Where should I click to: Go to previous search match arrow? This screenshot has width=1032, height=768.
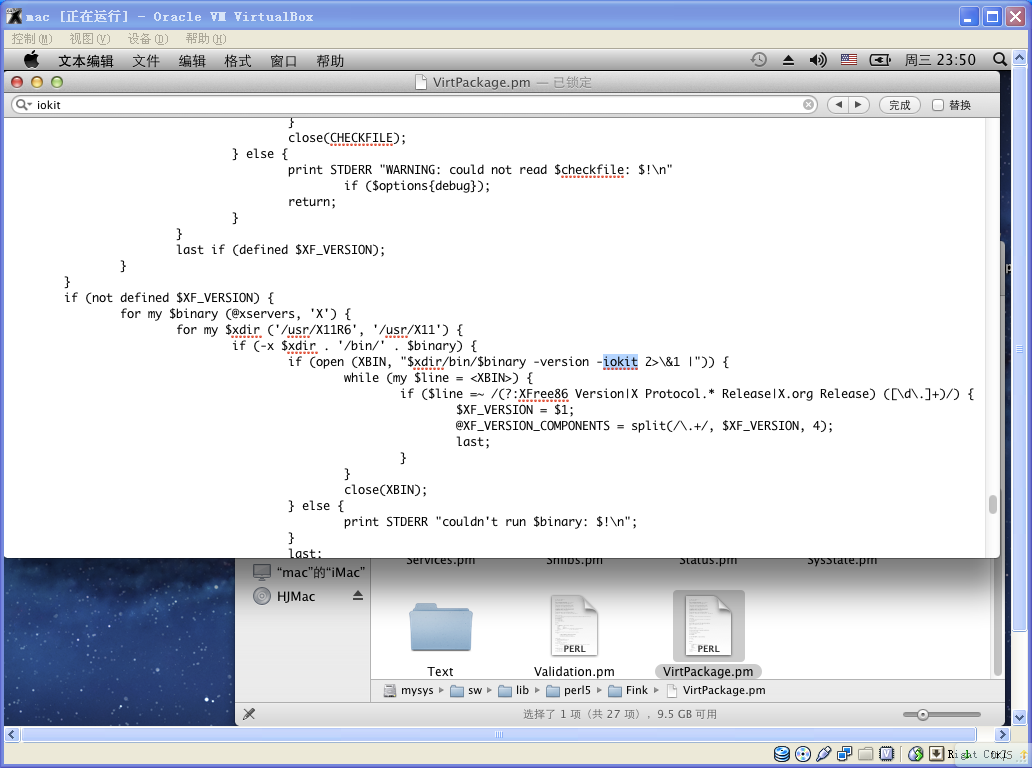pos(838,105)
